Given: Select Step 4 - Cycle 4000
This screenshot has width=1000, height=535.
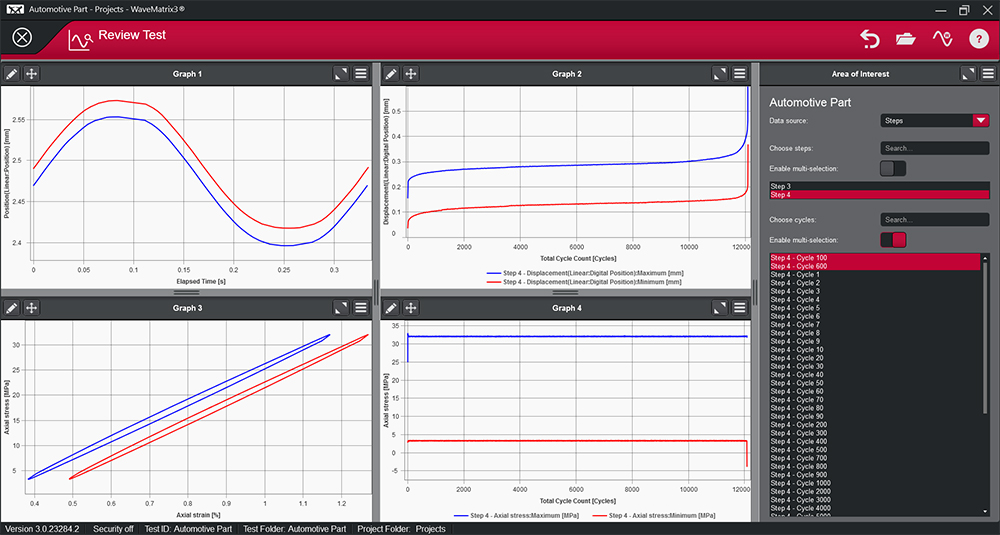Looking at the screenshot, I should pos(874,508).
